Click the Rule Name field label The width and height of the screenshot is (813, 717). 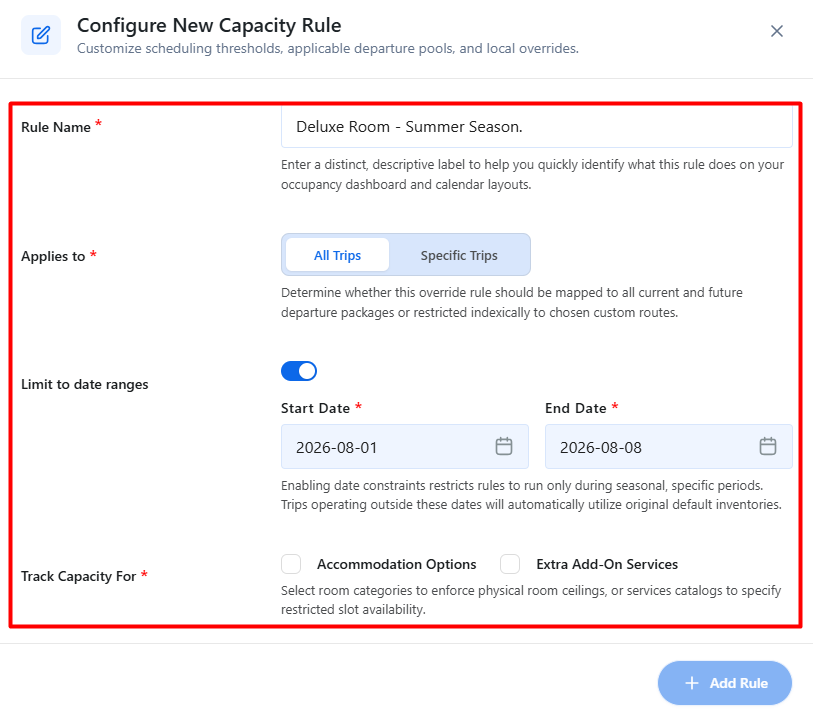pos(56,127)
